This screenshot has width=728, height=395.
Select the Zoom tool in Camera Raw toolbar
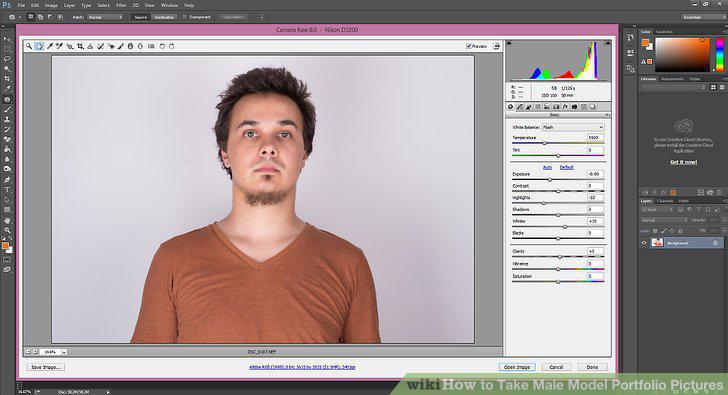(29, 46)
